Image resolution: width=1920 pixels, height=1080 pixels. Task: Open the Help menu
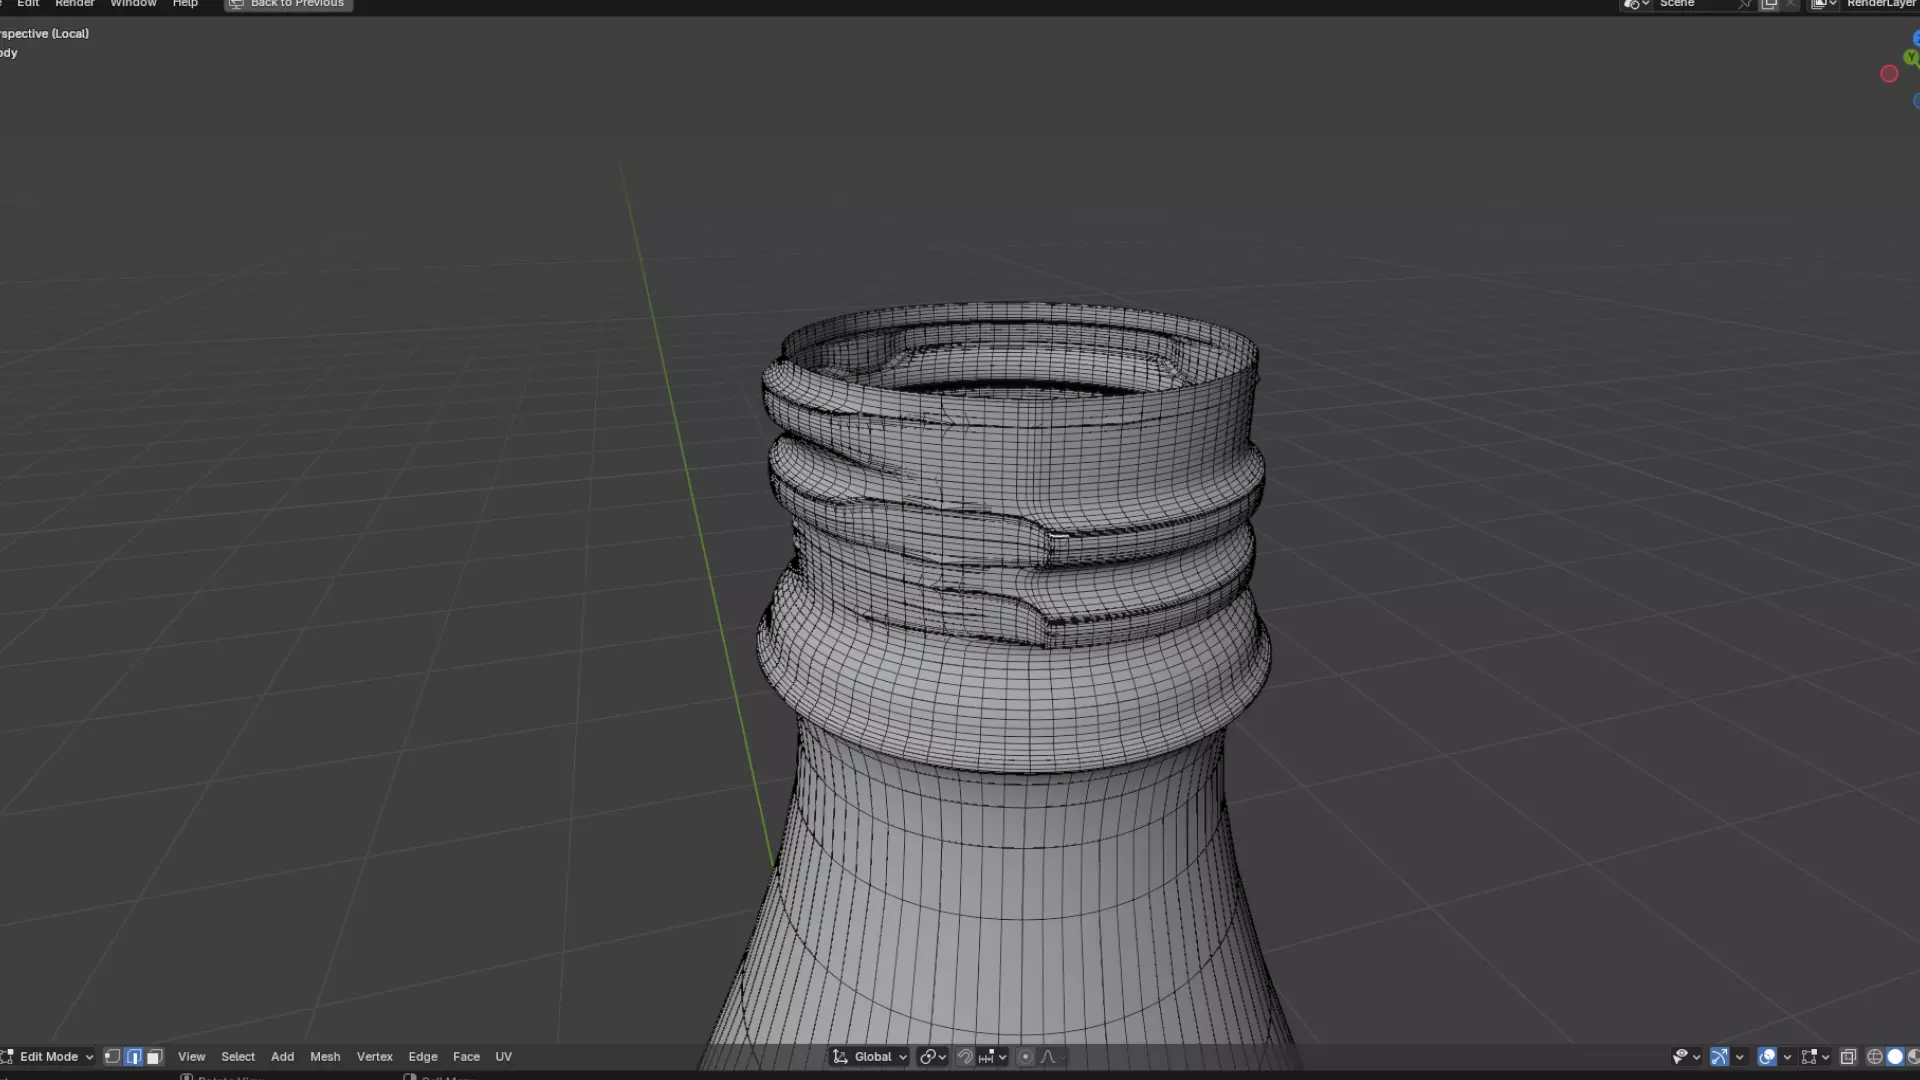[x=185, y=4]
